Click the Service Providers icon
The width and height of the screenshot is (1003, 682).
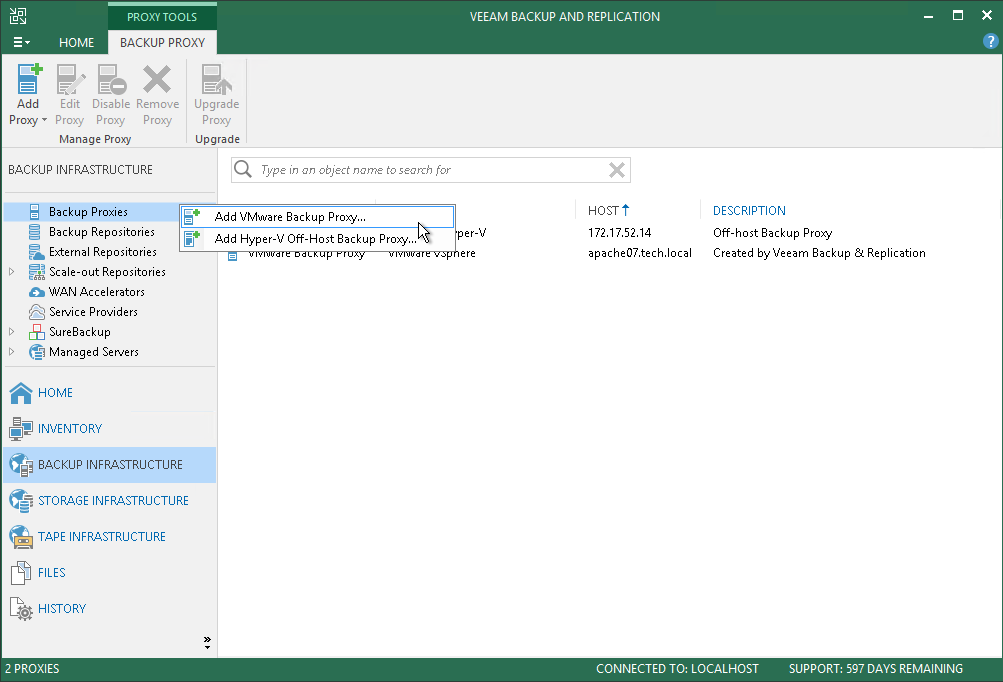[36, 312]
